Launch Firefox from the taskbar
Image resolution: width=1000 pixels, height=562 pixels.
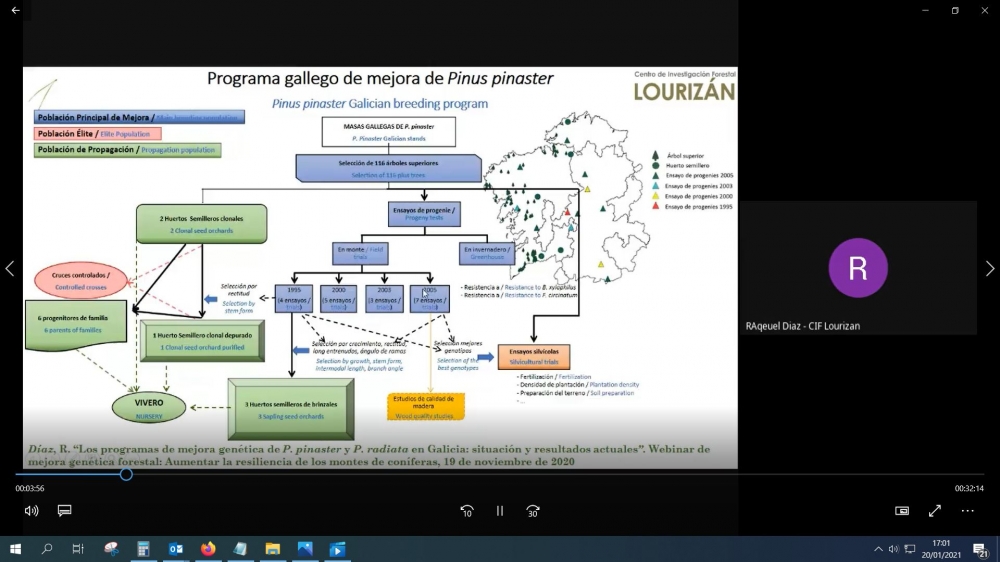(208, 549)
